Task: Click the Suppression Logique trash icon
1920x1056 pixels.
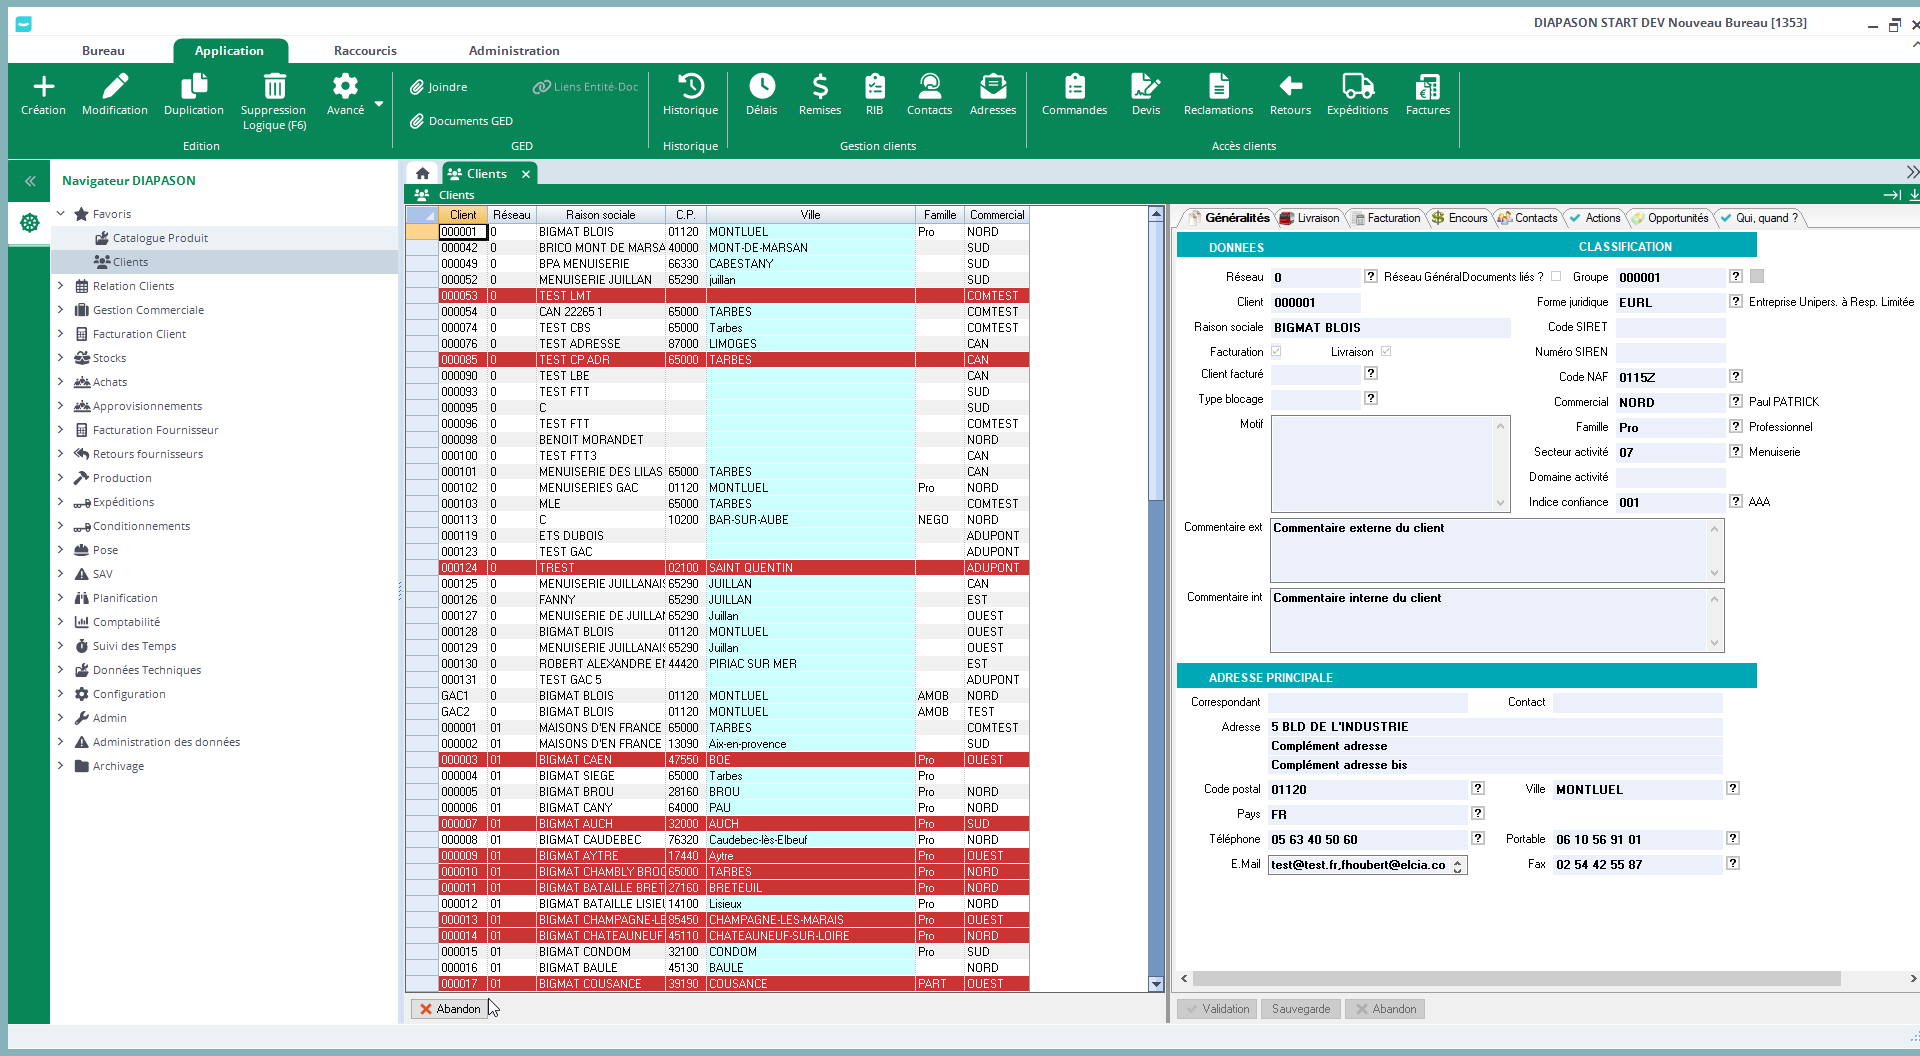Action: pyautogui.click(x=274, y=87)
